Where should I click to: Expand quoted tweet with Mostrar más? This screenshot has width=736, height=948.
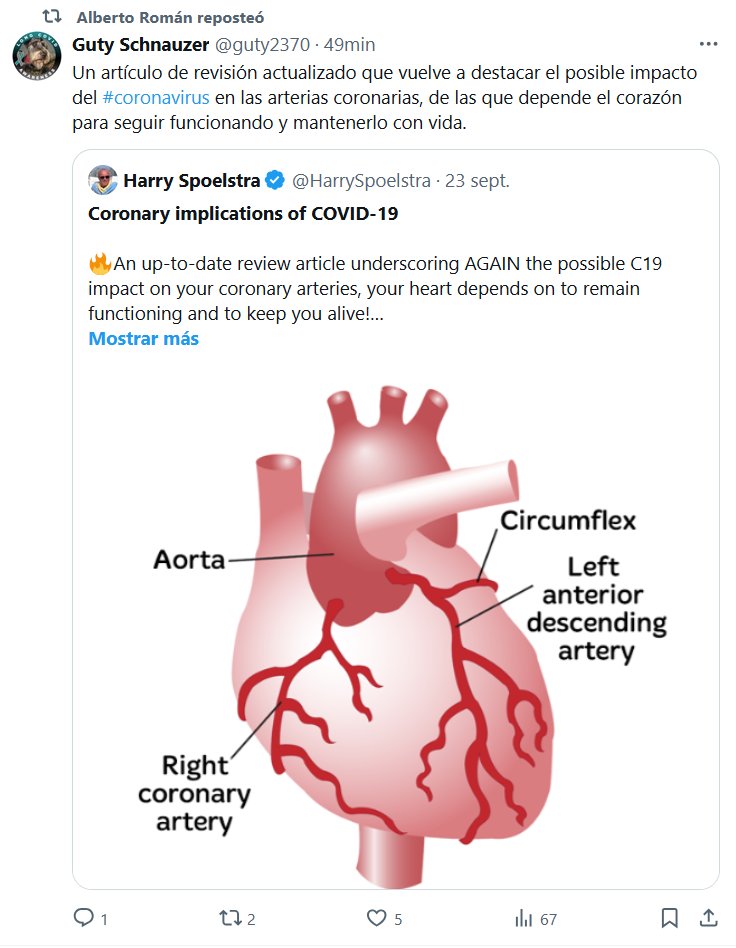point(143,338)
